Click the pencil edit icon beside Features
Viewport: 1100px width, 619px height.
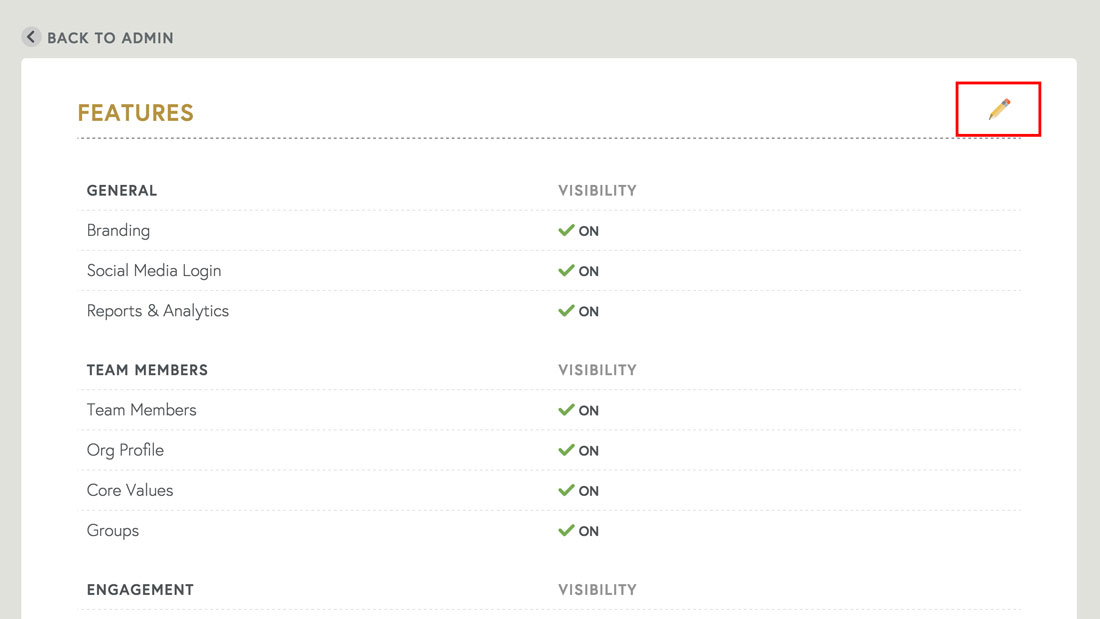point(999,109)
